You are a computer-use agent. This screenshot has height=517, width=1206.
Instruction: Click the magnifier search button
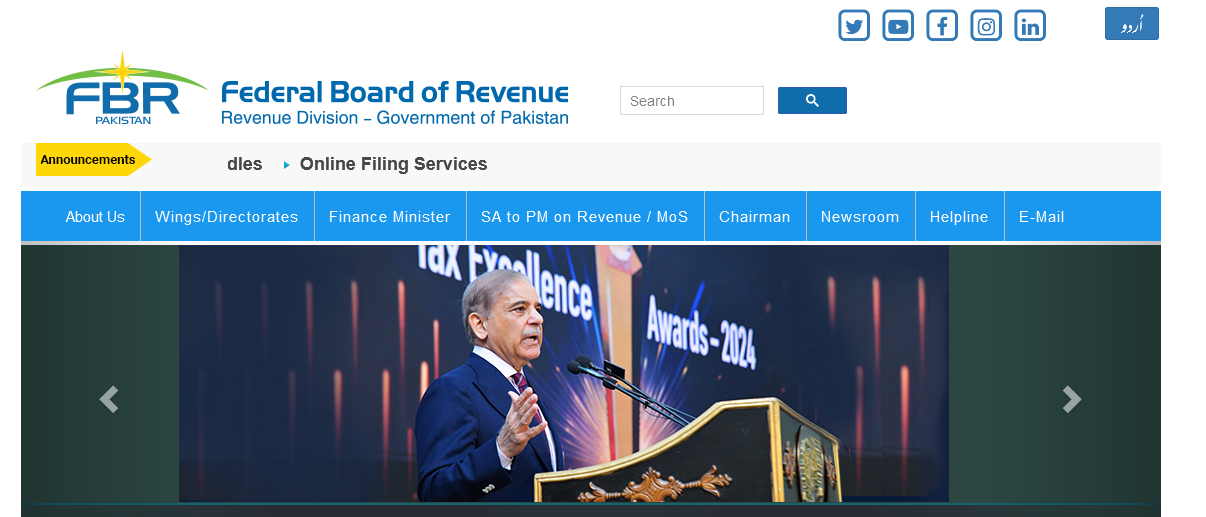[x=812, y=101]
